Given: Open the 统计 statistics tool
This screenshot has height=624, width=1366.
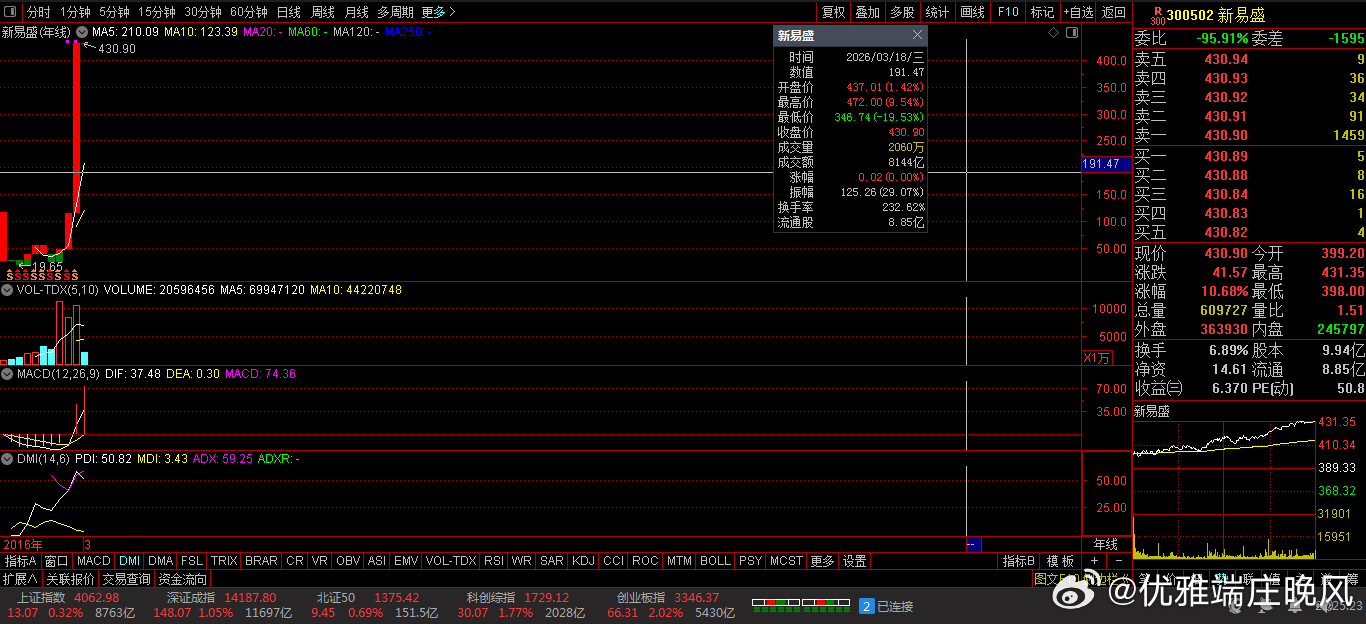Looking at the screenshot, I should (x=937, y=12).
